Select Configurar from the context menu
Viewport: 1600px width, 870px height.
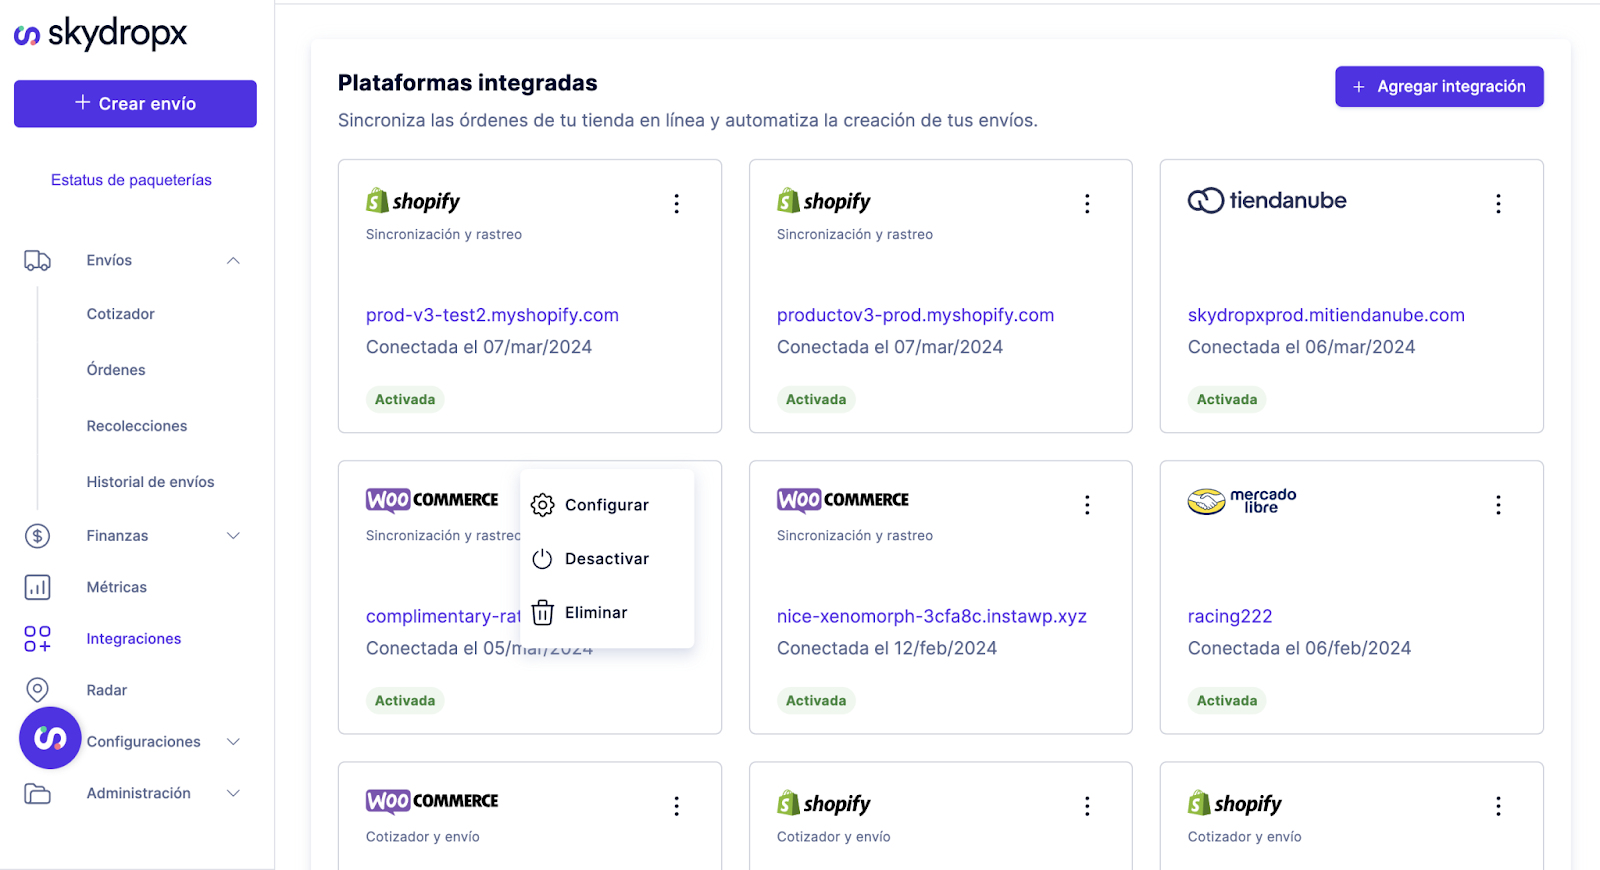coord(607,505)
